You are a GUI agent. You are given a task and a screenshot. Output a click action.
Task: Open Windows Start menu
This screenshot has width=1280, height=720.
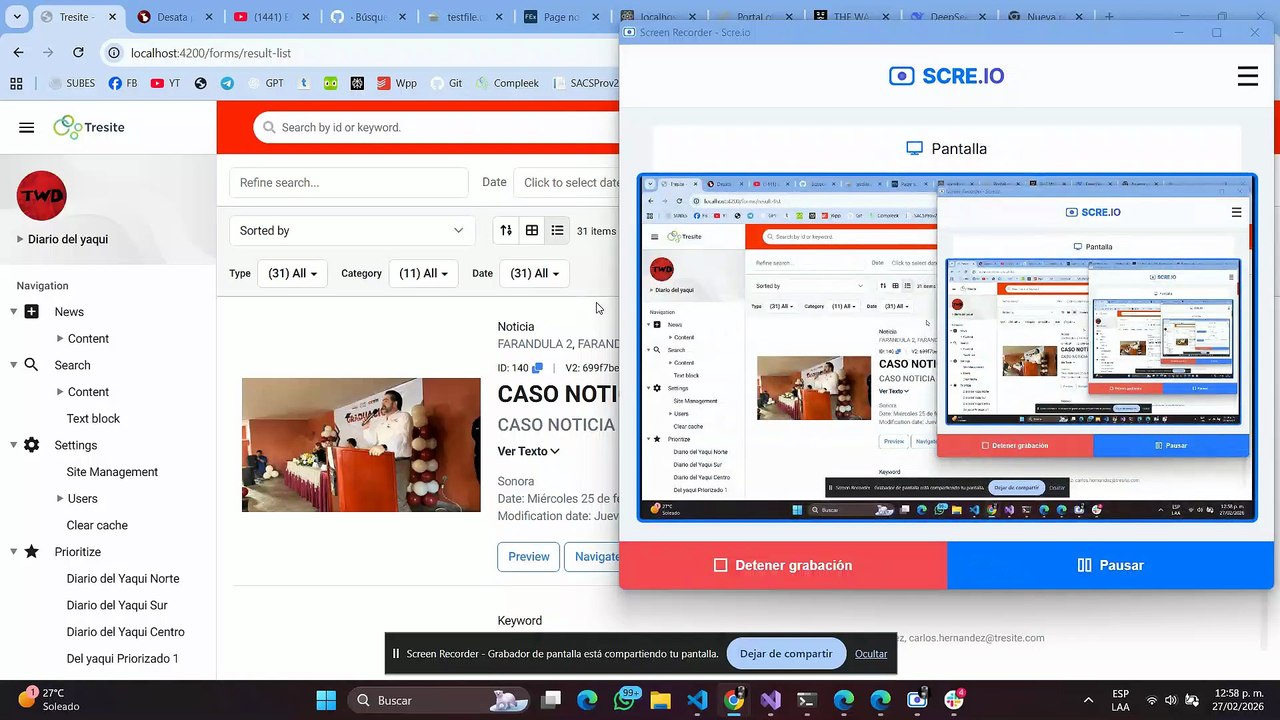[327, 700]
